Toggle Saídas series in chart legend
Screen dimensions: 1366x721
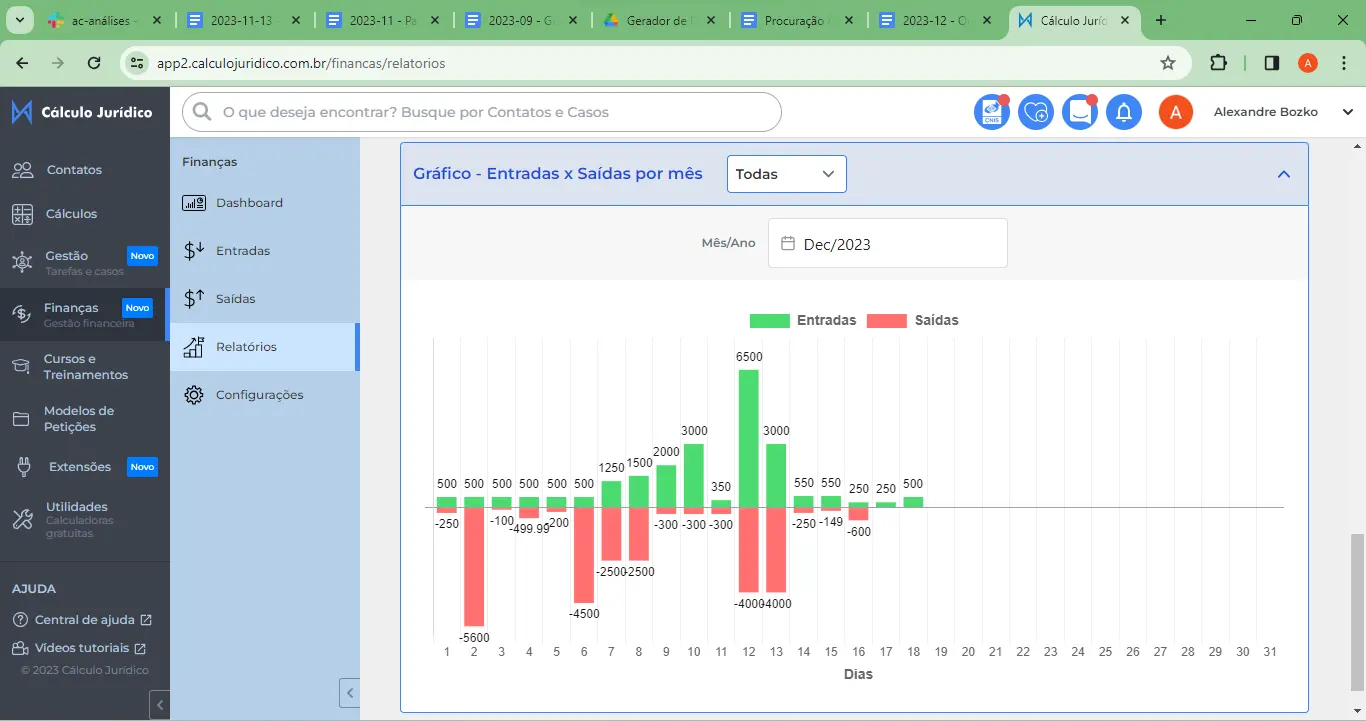[x=912, y=321]
